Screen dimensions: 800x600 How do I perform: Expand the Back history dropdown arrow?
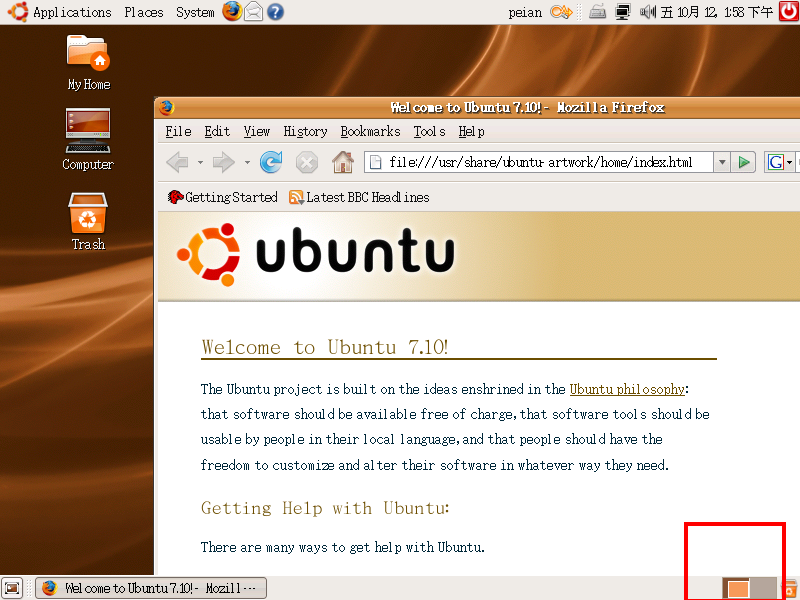[200, 163]
